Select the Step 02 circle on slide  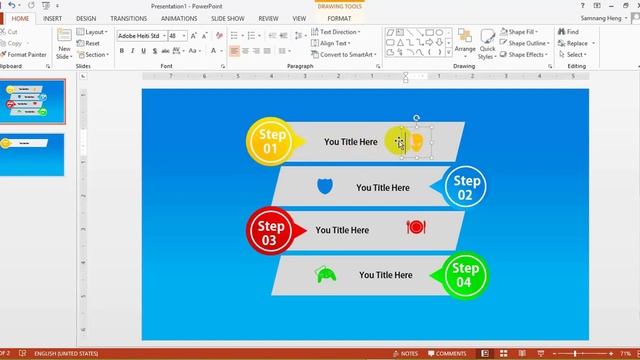pos(466,187)
